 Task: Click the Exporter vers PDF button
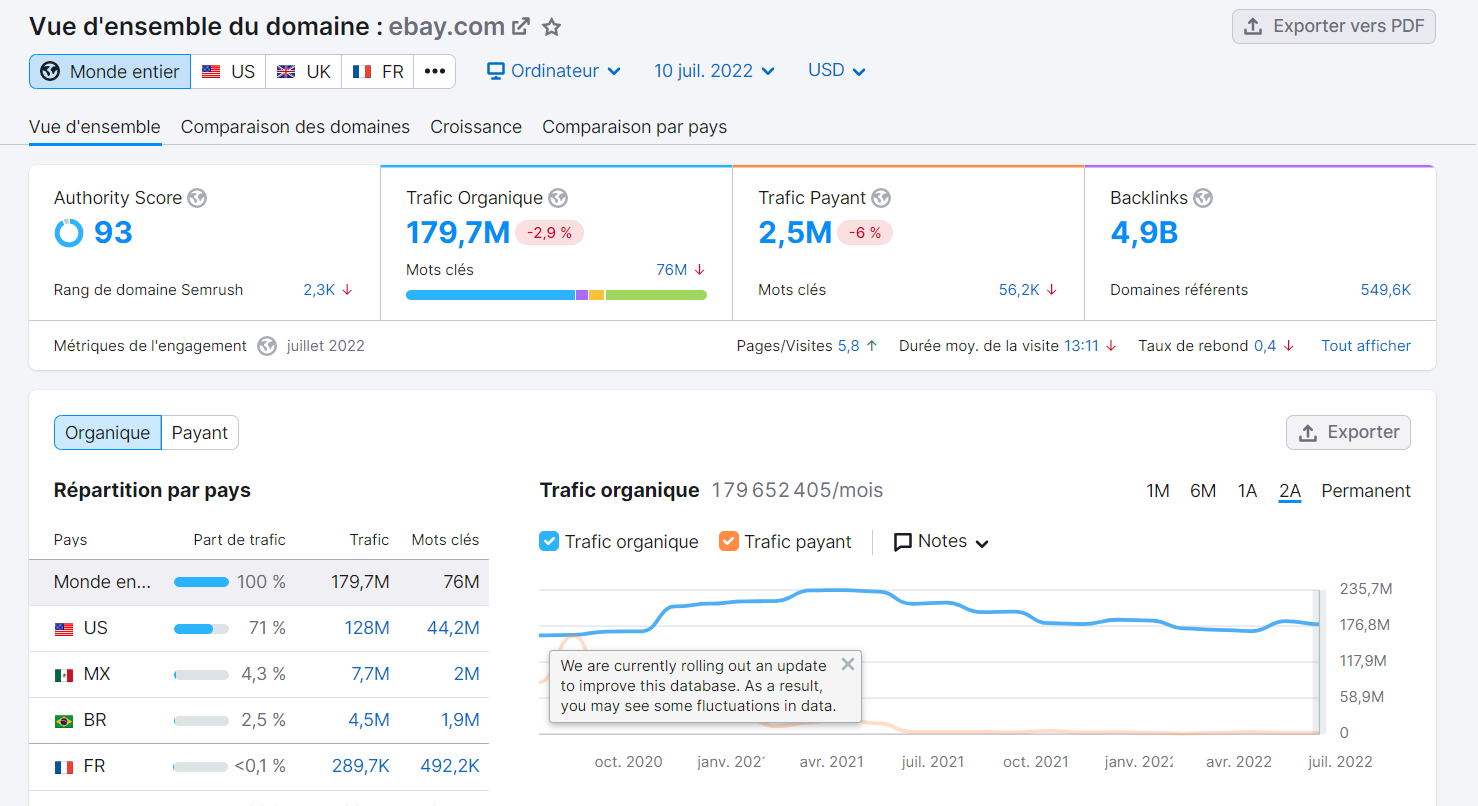[x=1333, y=26]
